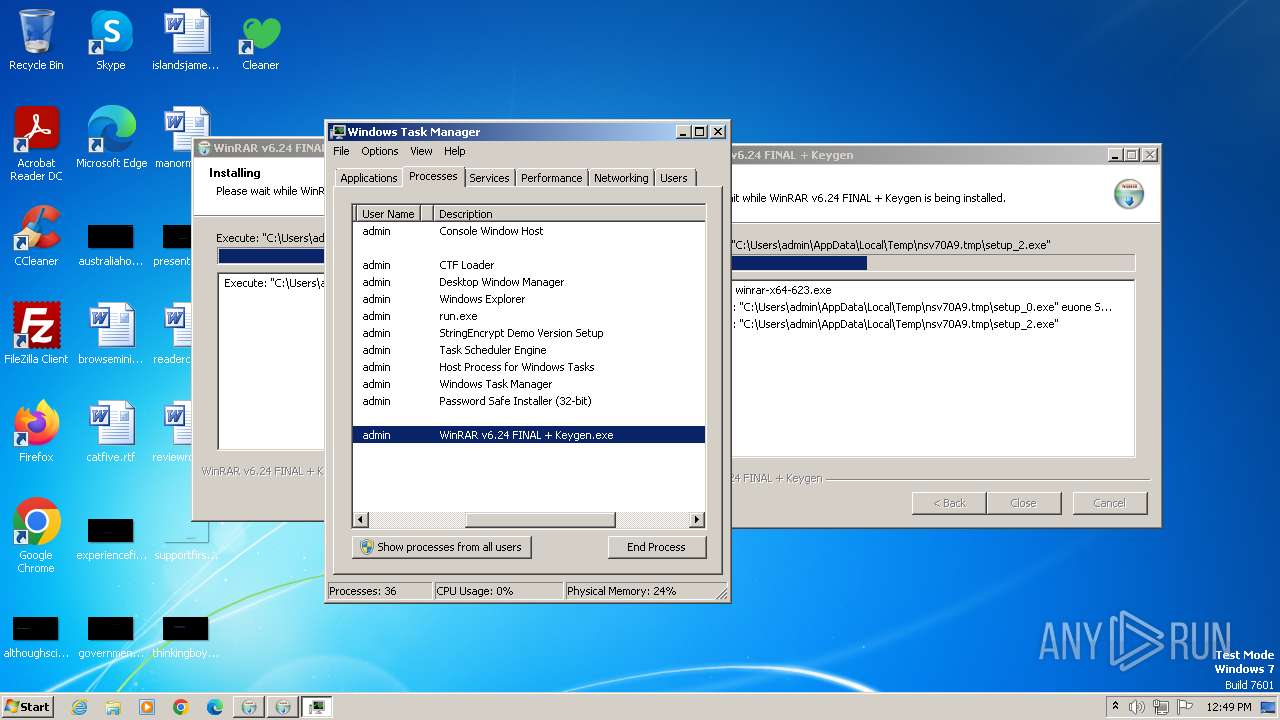
Task: Switch to the Networking tab
Action: click(621, 178)
